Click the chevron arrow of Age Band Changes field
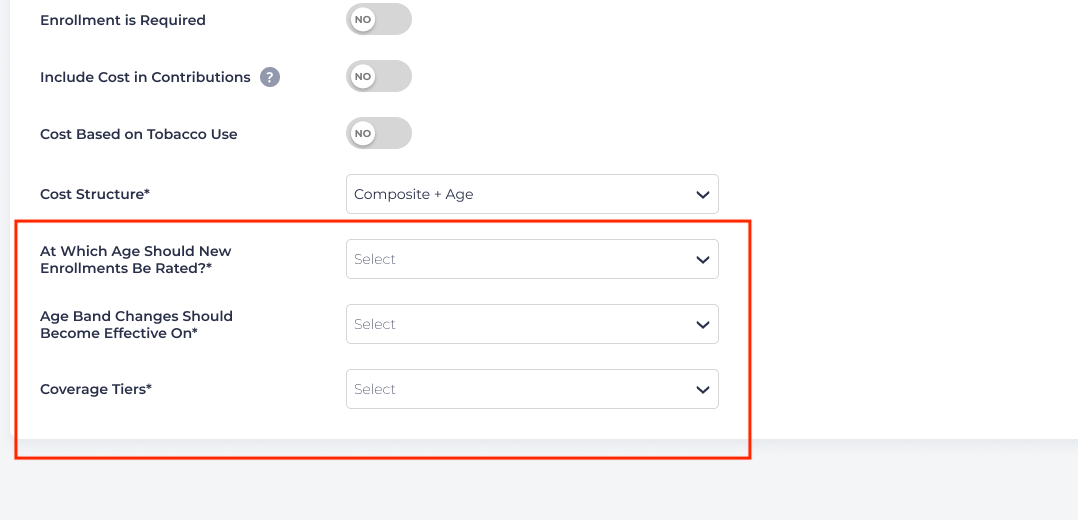 [703, 324]
